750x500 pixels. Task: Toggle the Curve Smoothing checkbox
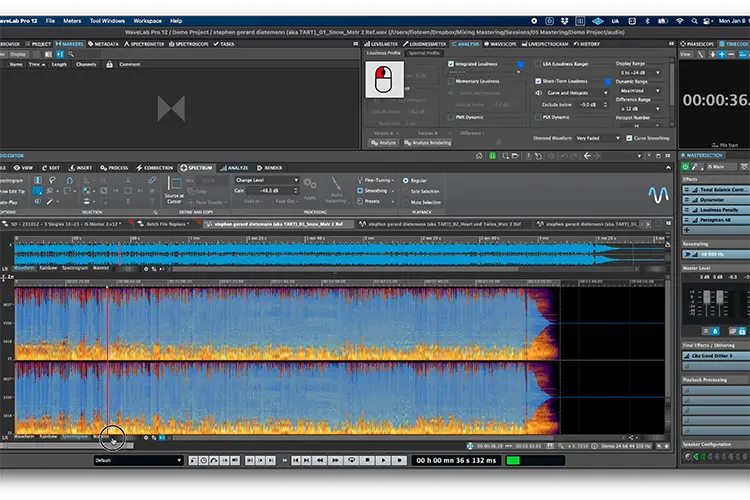click(x=629, y=138)
